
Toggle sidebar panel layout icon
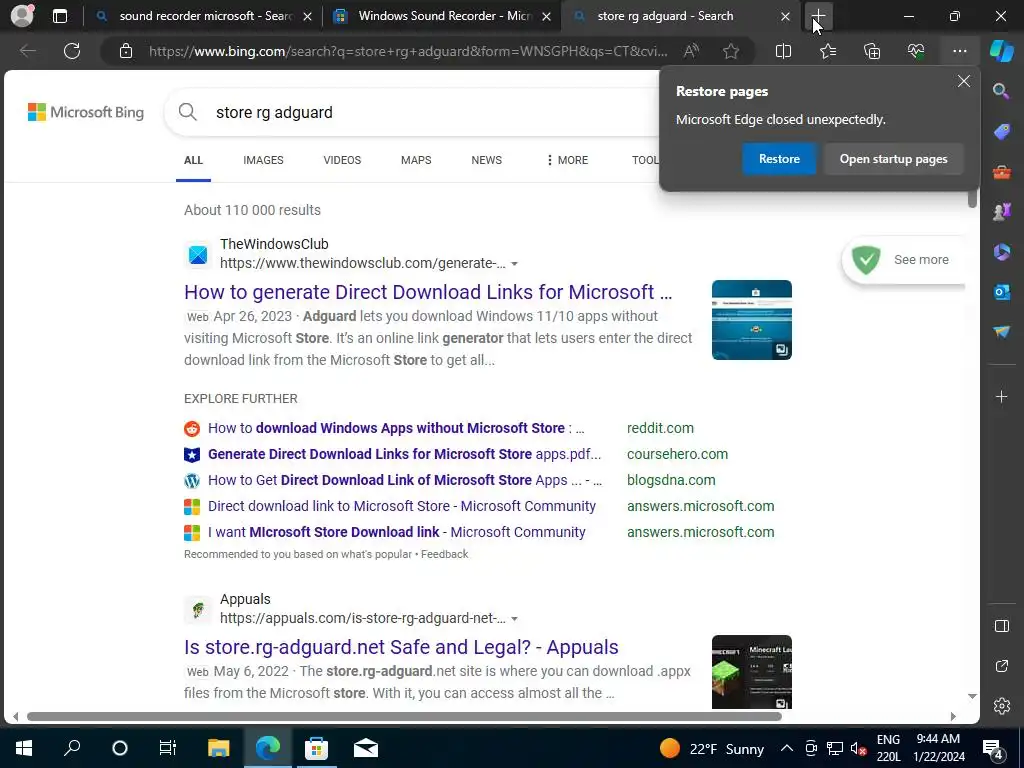tap(1001, 626)
